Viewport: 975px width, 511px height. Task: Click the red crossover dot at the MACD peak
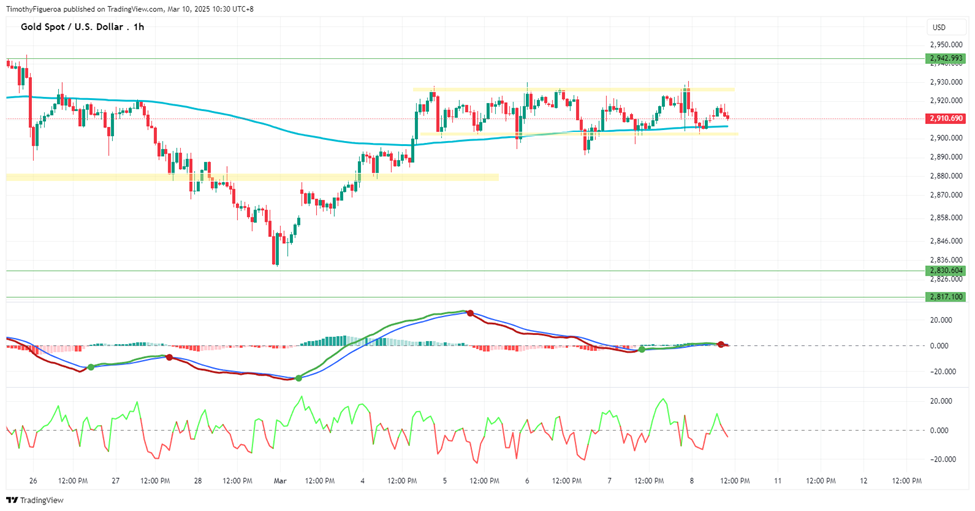(470, 313)
